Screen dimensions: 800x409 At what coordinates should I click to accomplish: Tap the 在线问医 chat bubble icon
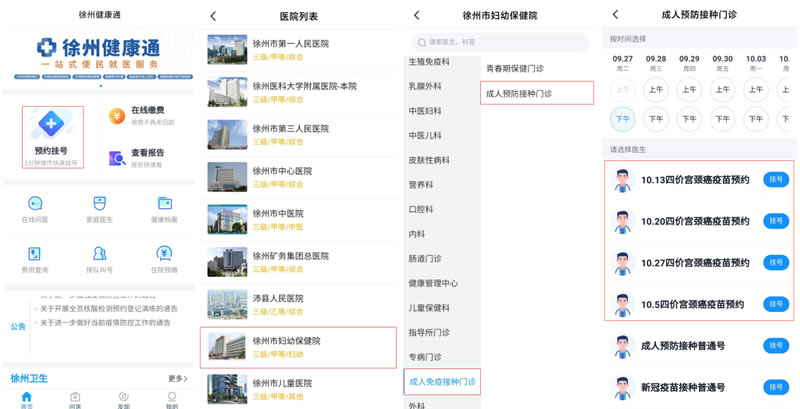pos(35,203)
